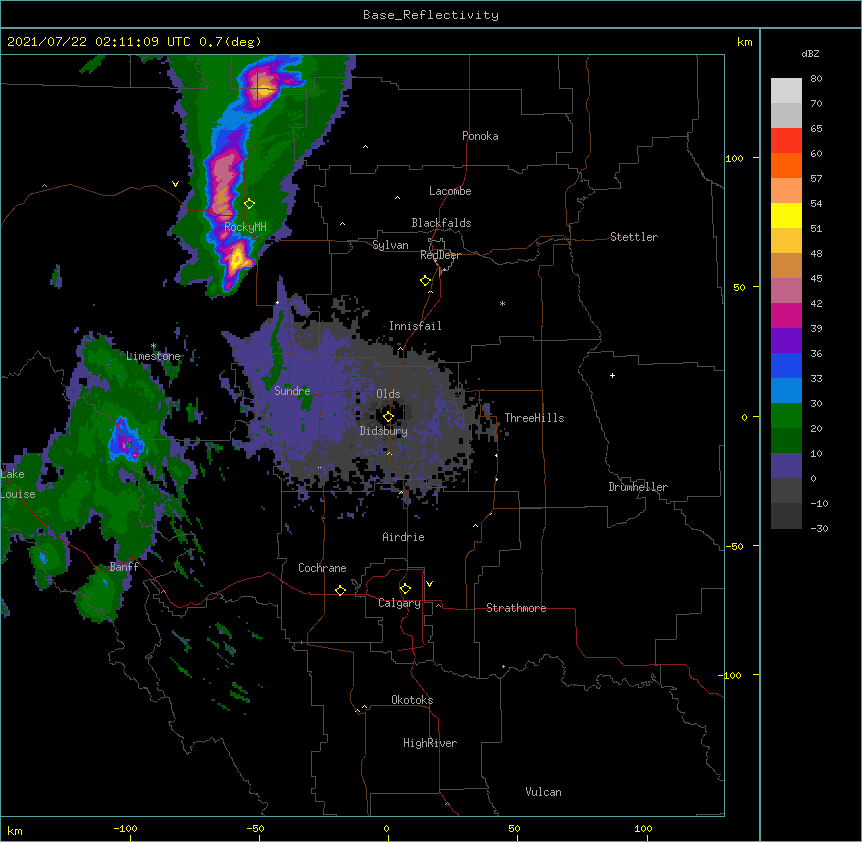Click the Base_Reflectivity title text
The width and height of the screenshot is (862, 842).
point(431,15)
